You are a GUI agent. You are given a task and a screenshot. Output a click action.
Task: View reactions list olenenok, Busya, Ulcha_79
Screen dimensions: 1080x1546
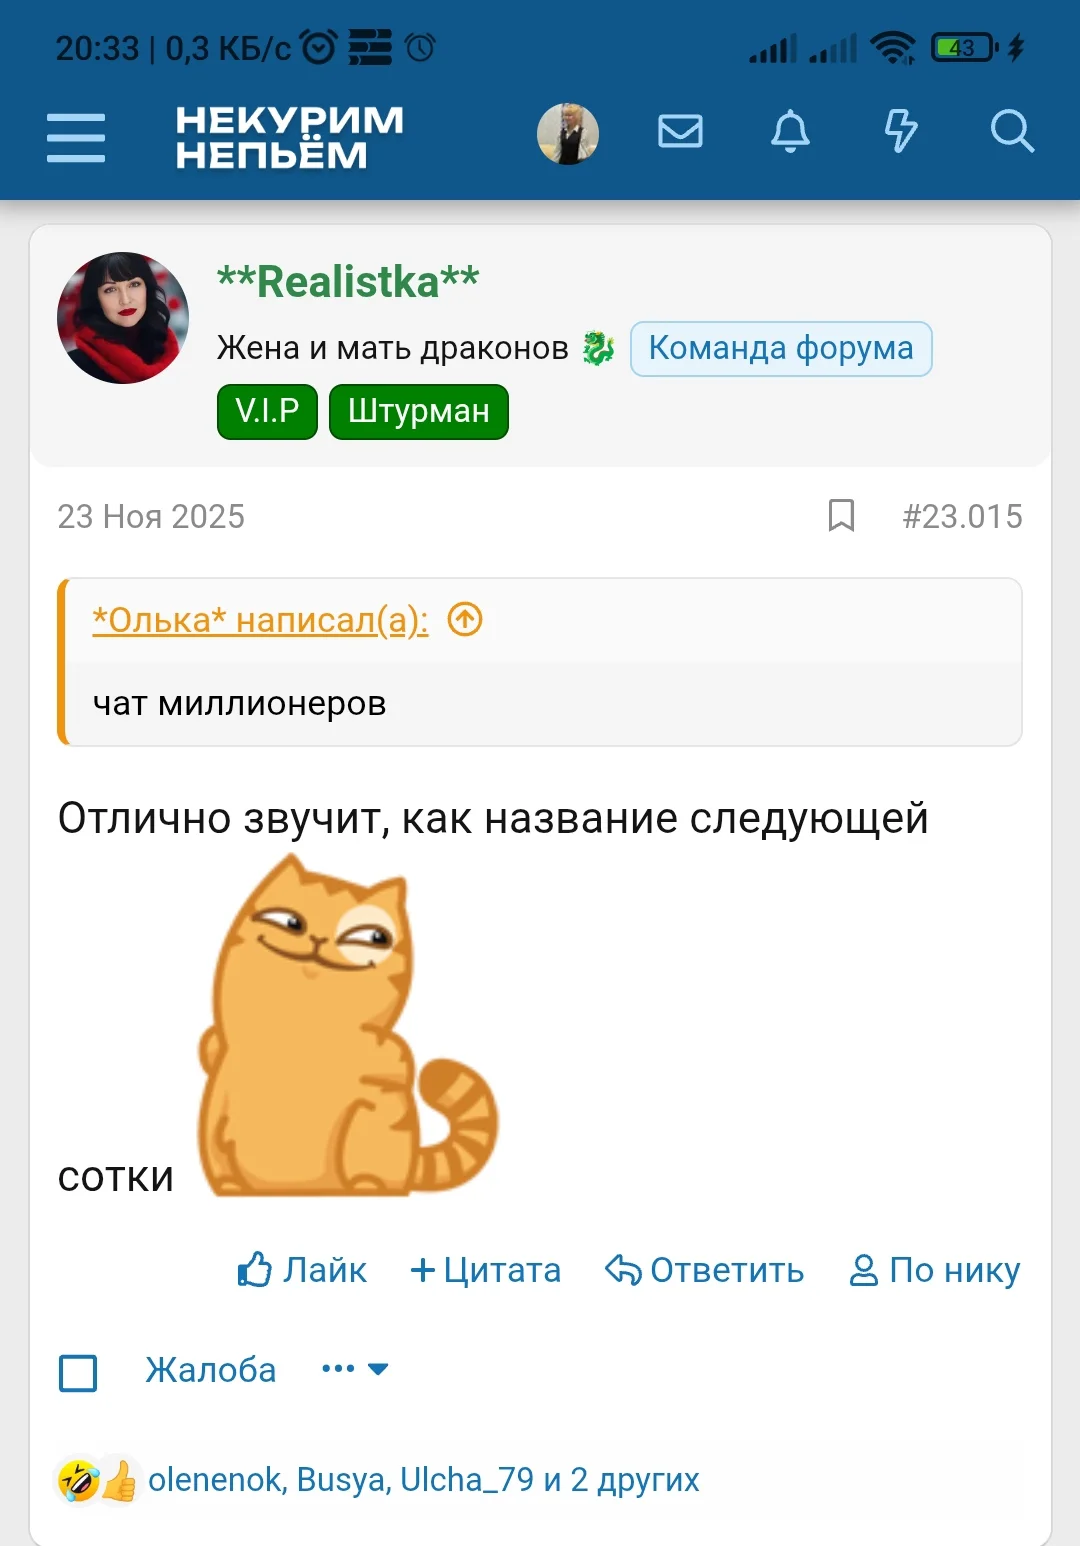tap(424, 1479)
